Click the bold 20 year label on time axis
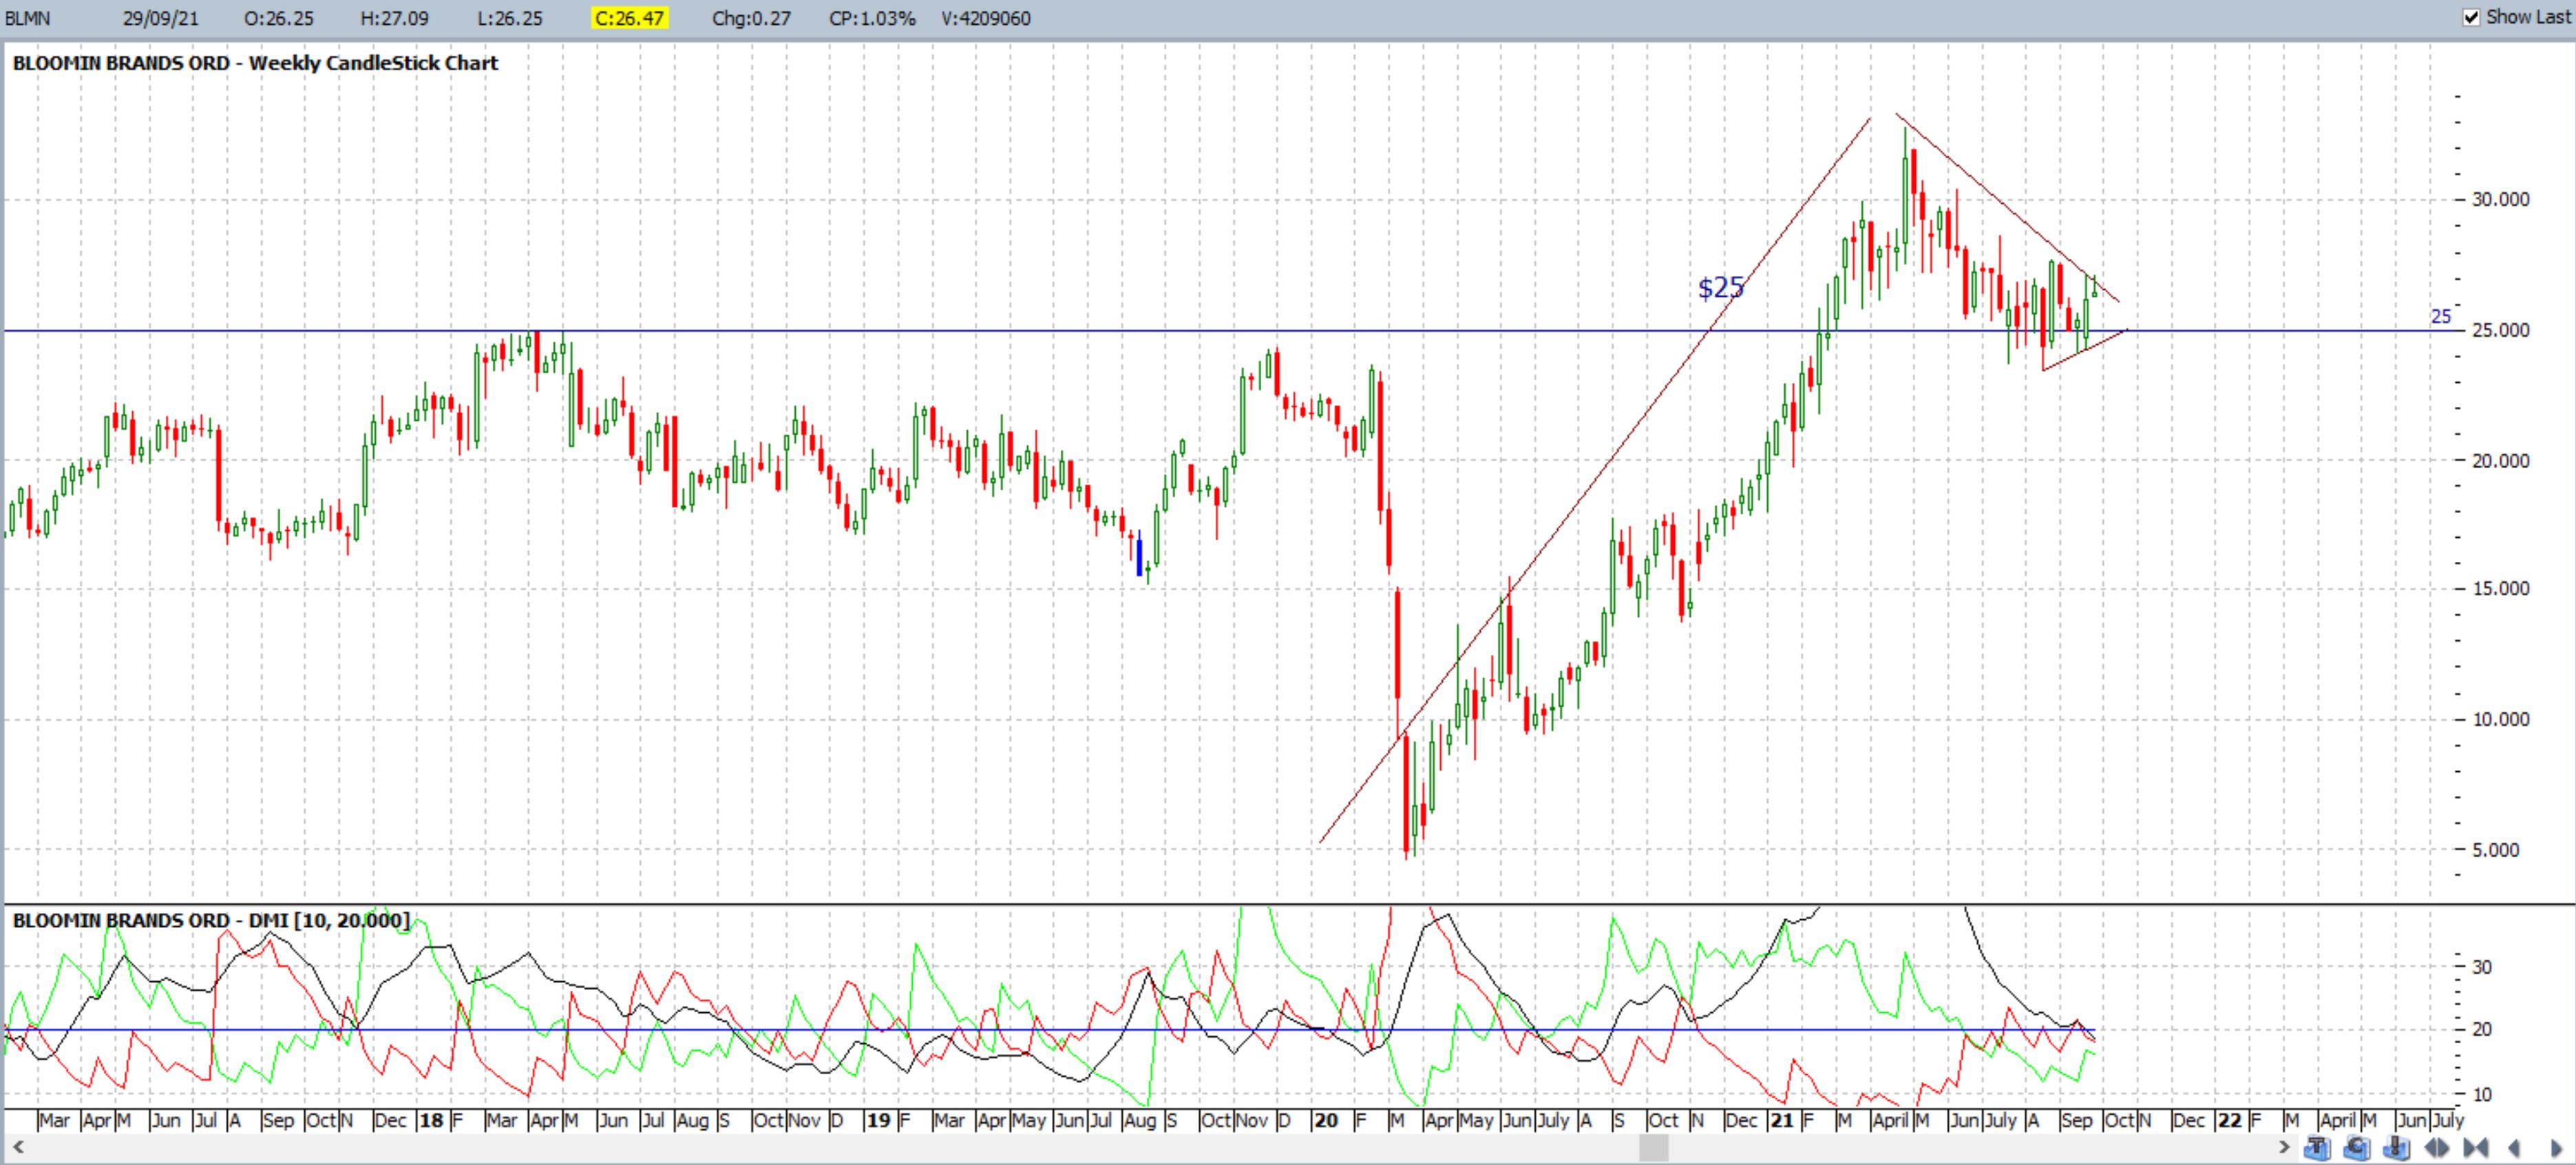The image size is (2576, 1165). [1326, 1120]
